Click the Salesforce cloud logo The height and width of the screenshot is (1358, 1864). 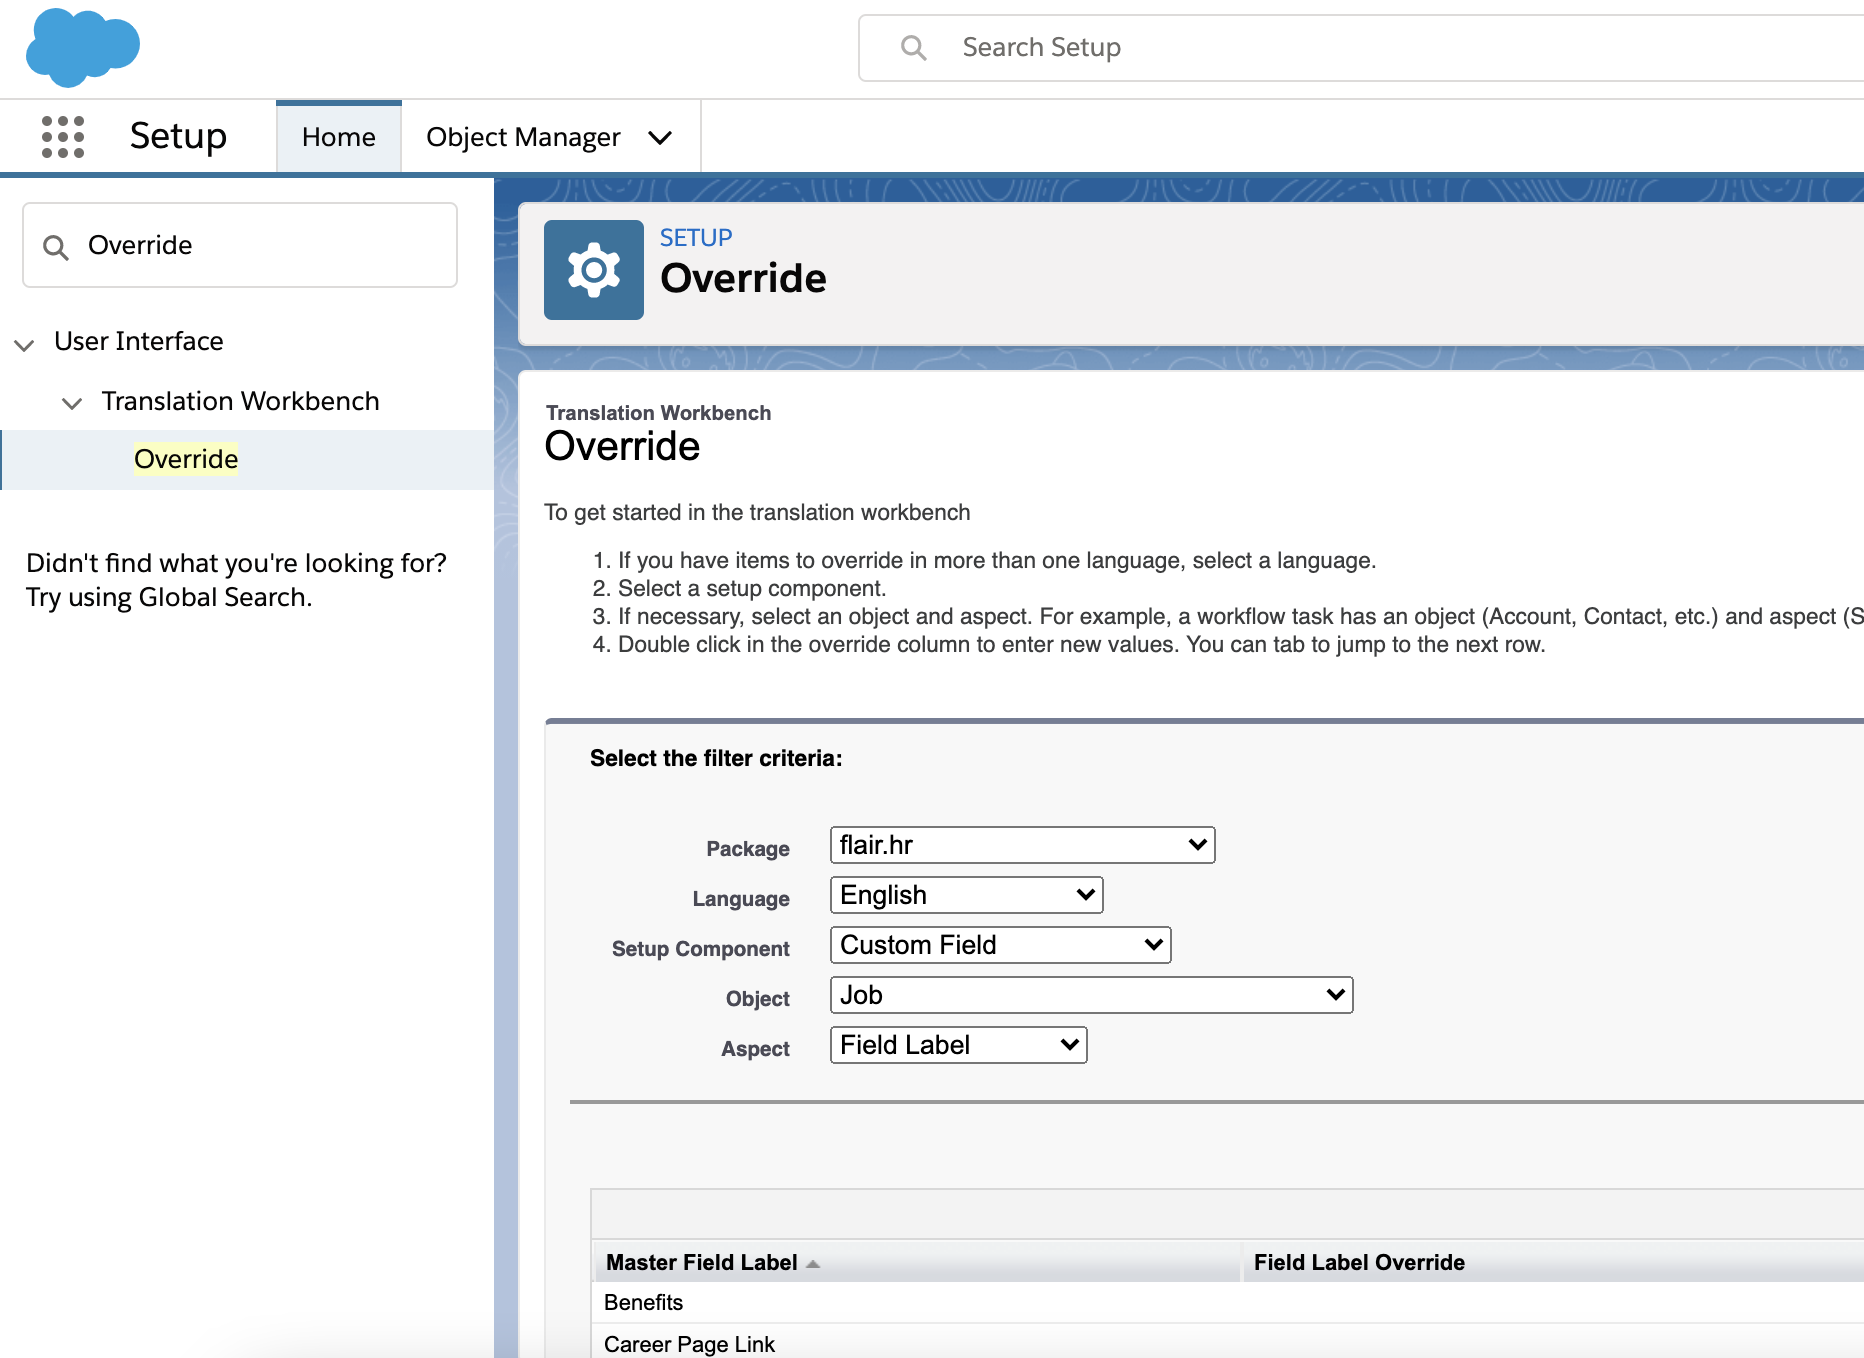[x=82, y=47]
